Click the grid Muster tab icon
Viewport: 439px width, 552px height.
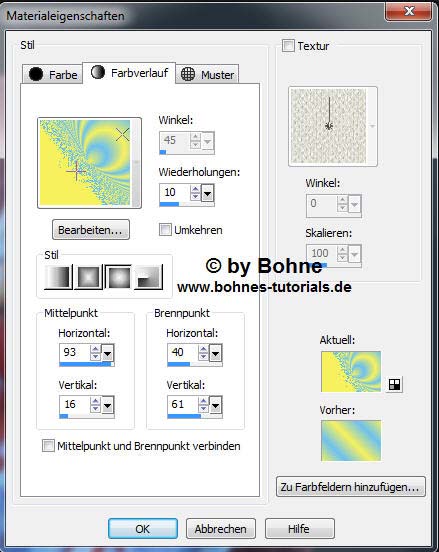click(x=188, y=74)
